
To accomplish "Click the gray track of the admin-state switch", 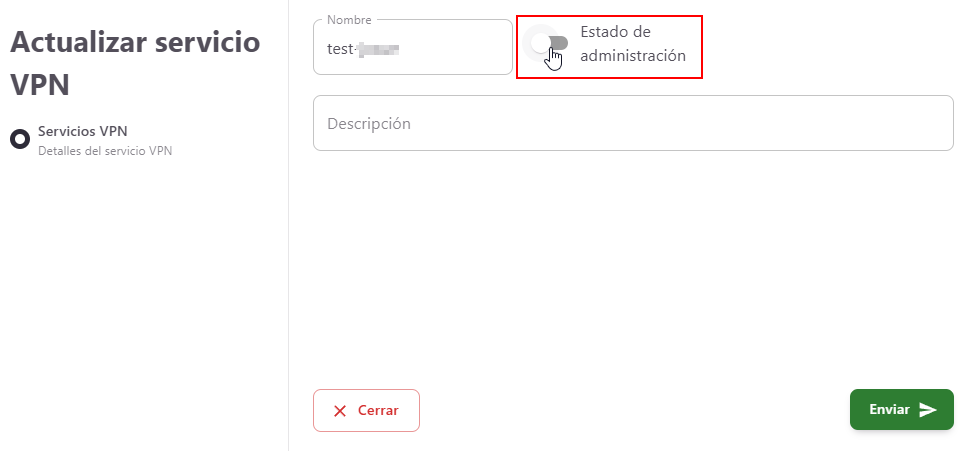I will pyautogui.click(x=560, y=44).
